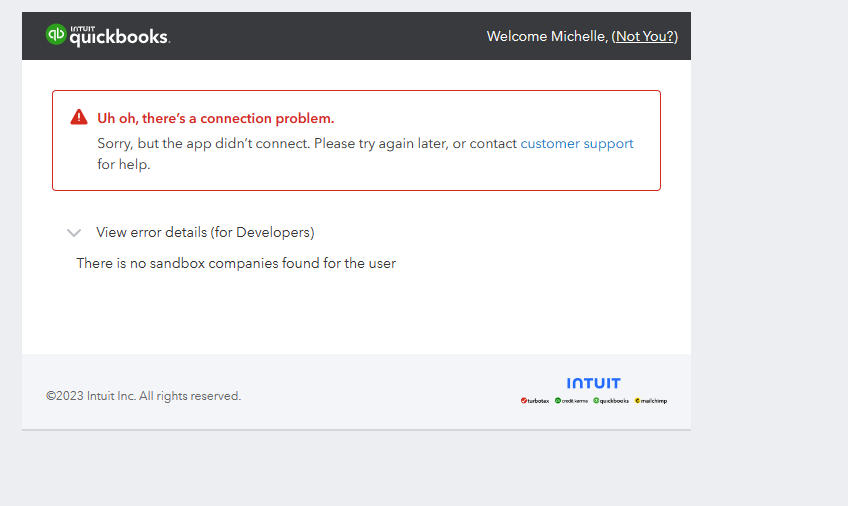
Task: Click the Not You? link
Action: point(645,36)
